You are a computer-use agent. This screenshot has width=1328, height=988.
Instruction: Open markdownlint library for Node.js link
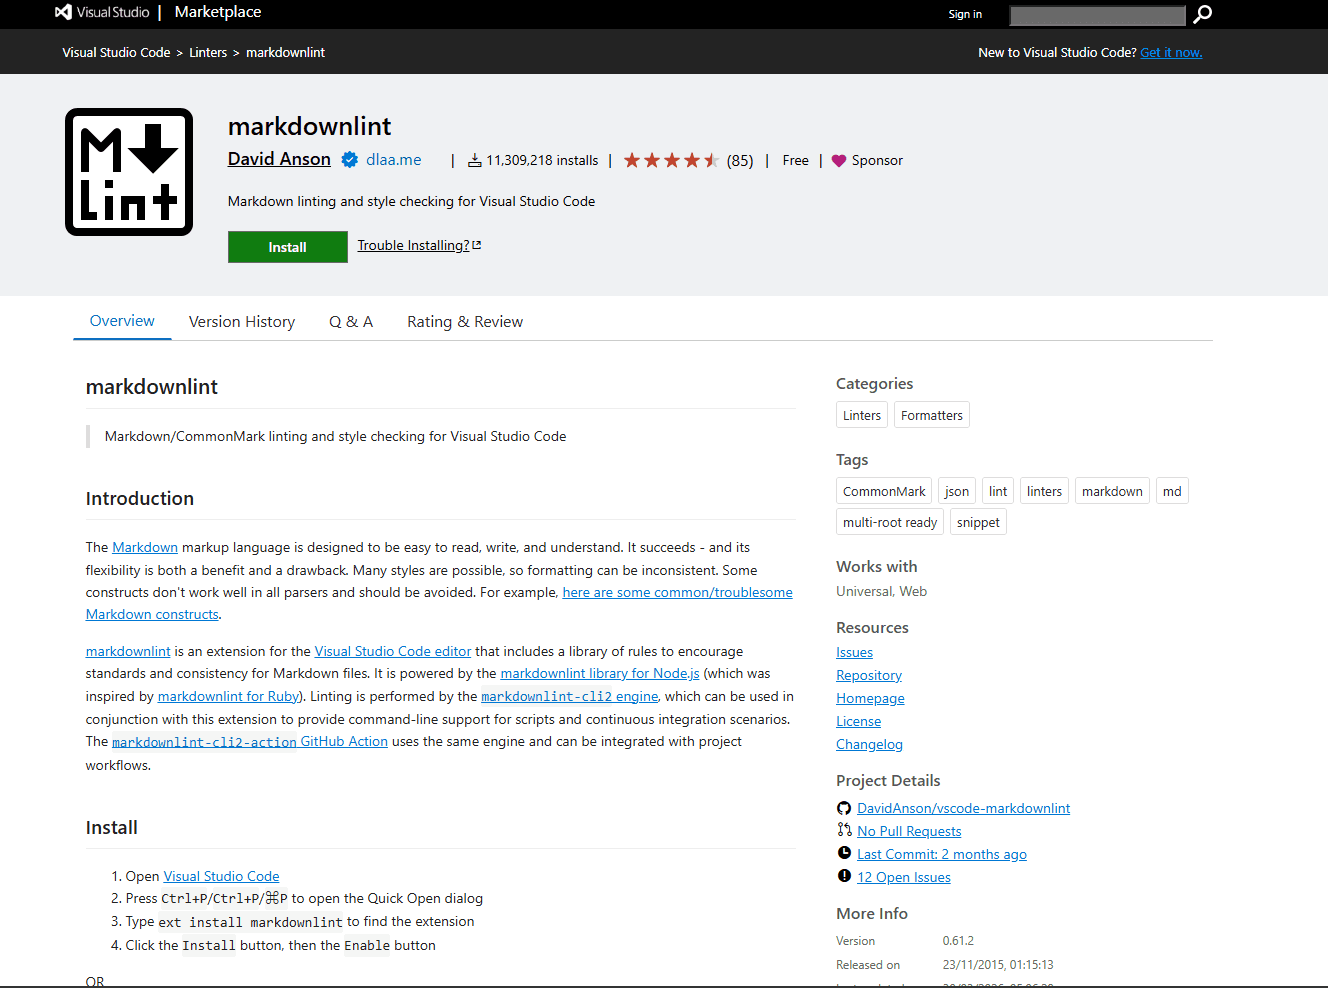pos(600,673)
